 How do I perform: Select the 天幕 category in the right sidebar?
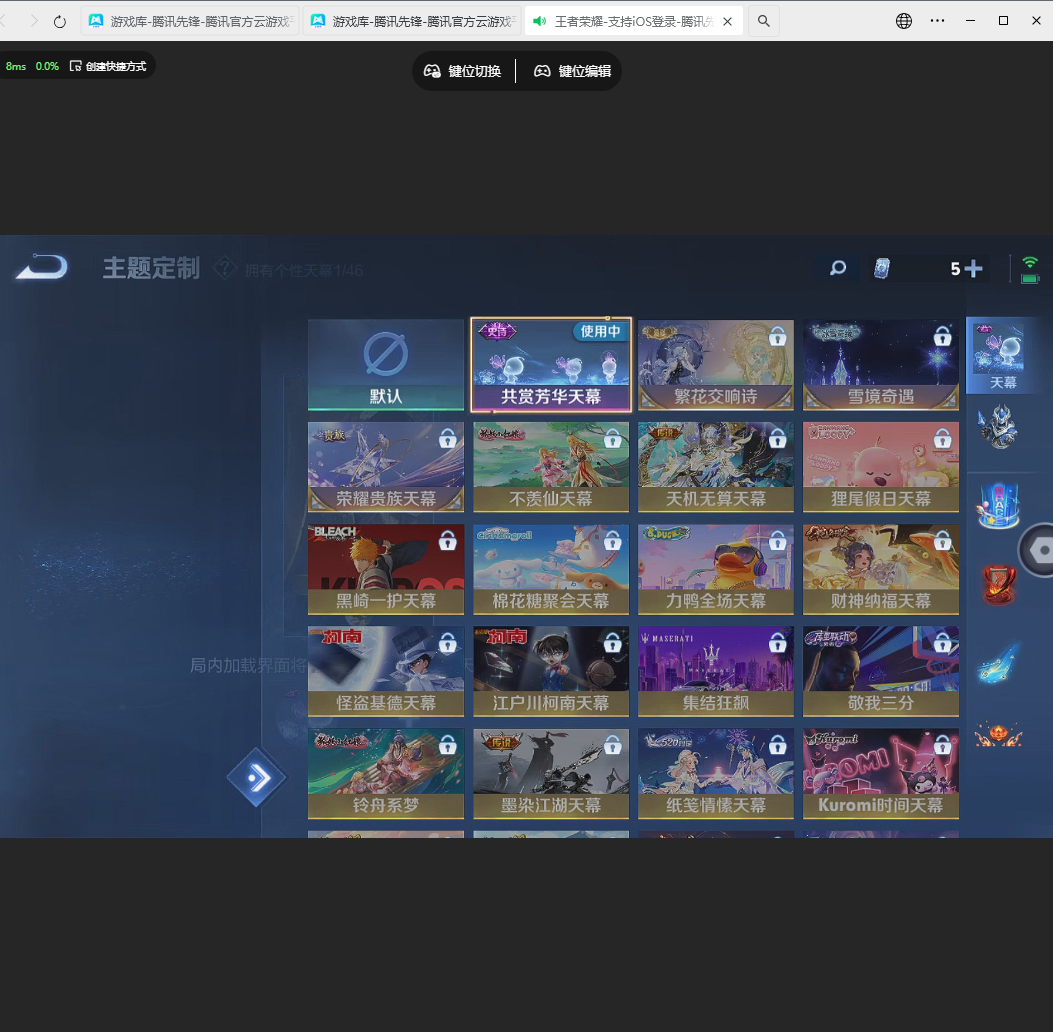[1001, 356]
